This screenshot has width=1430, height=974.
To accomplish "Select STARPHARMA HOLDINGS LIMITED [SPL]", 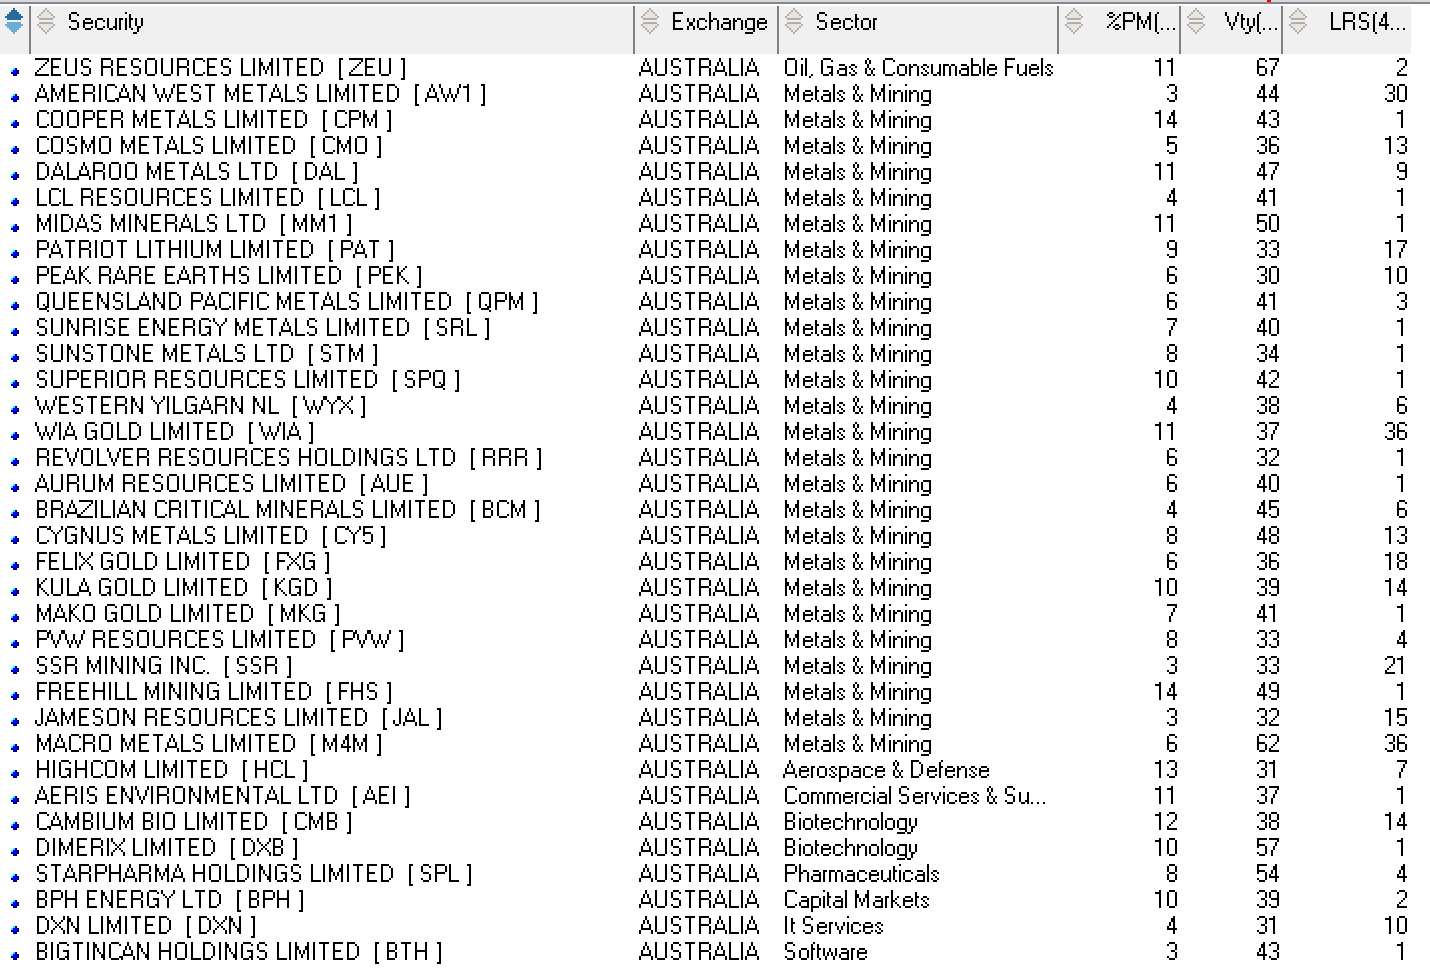I will [x=254, y=874].
